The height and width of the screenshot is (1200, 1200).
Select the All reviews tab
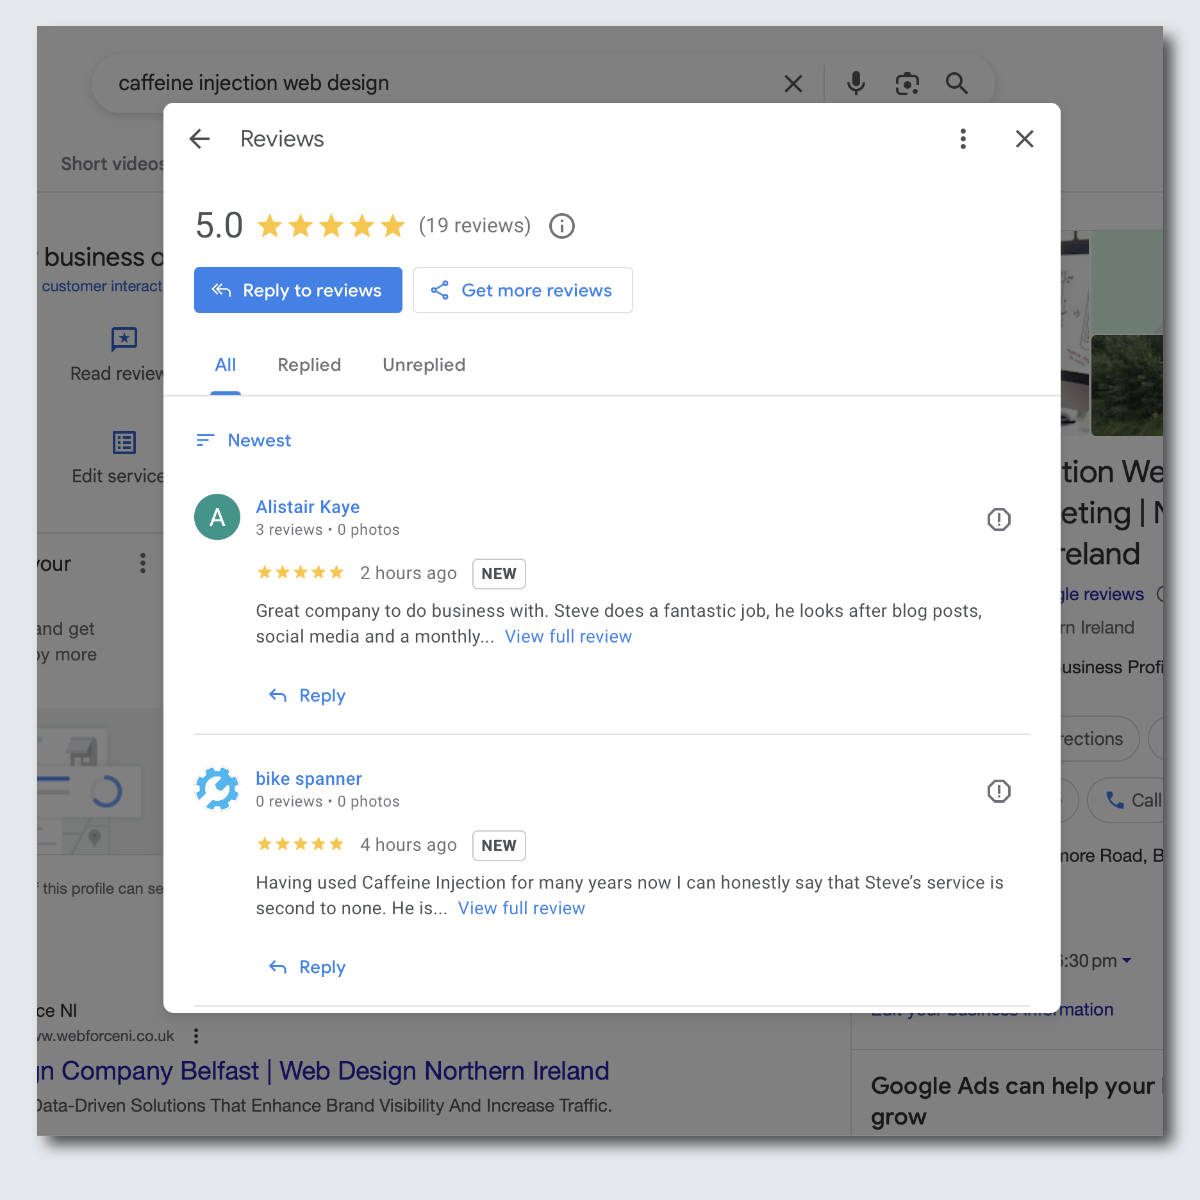click(226, 365)
